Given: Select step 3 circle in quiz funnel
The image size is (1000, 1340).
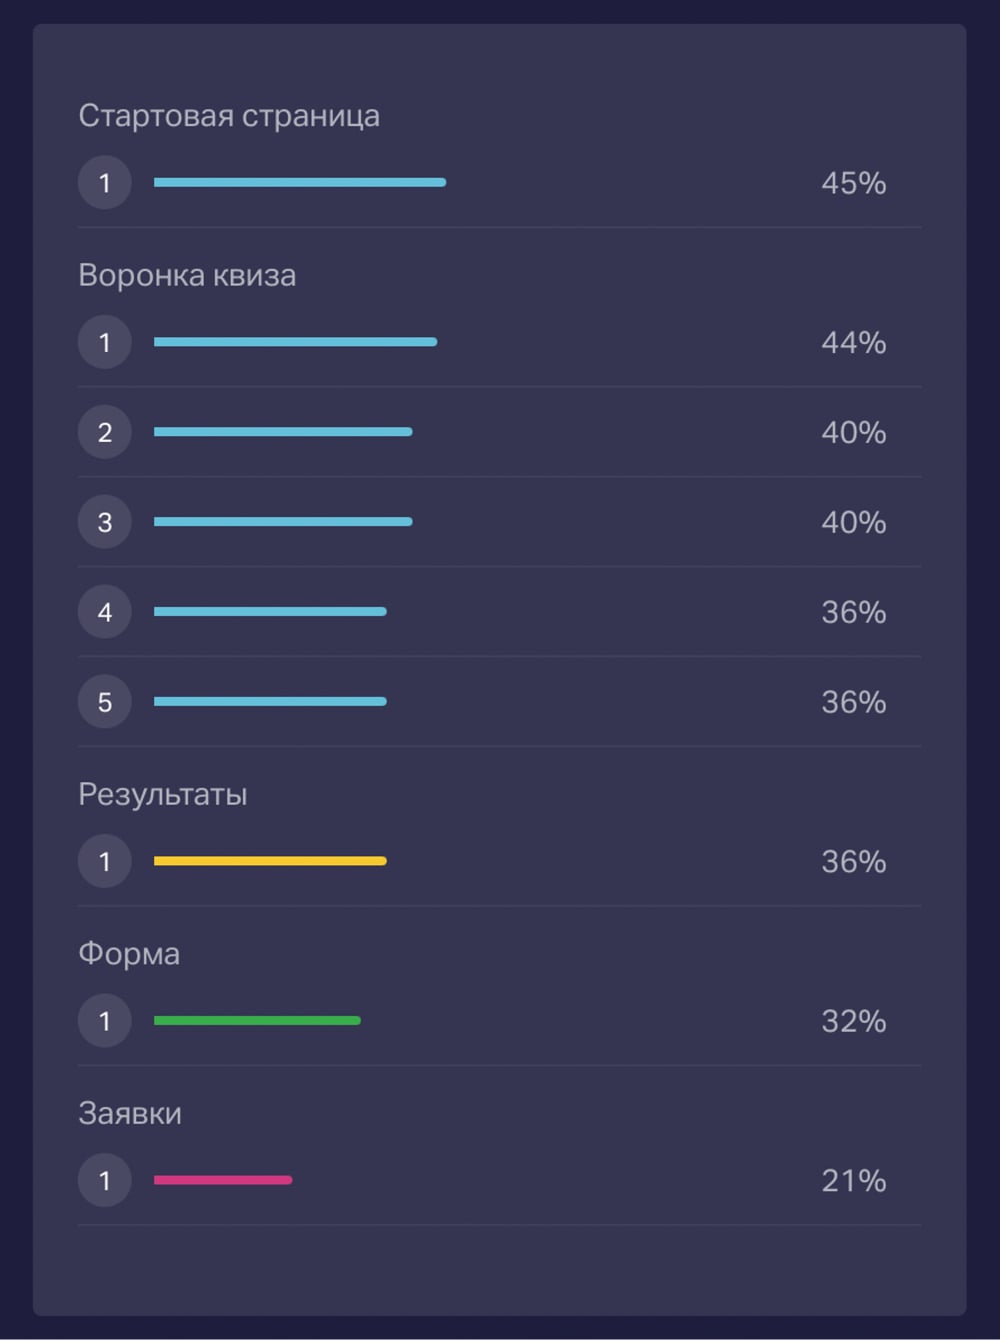Looking at the screenshot, I should (105, 521).
